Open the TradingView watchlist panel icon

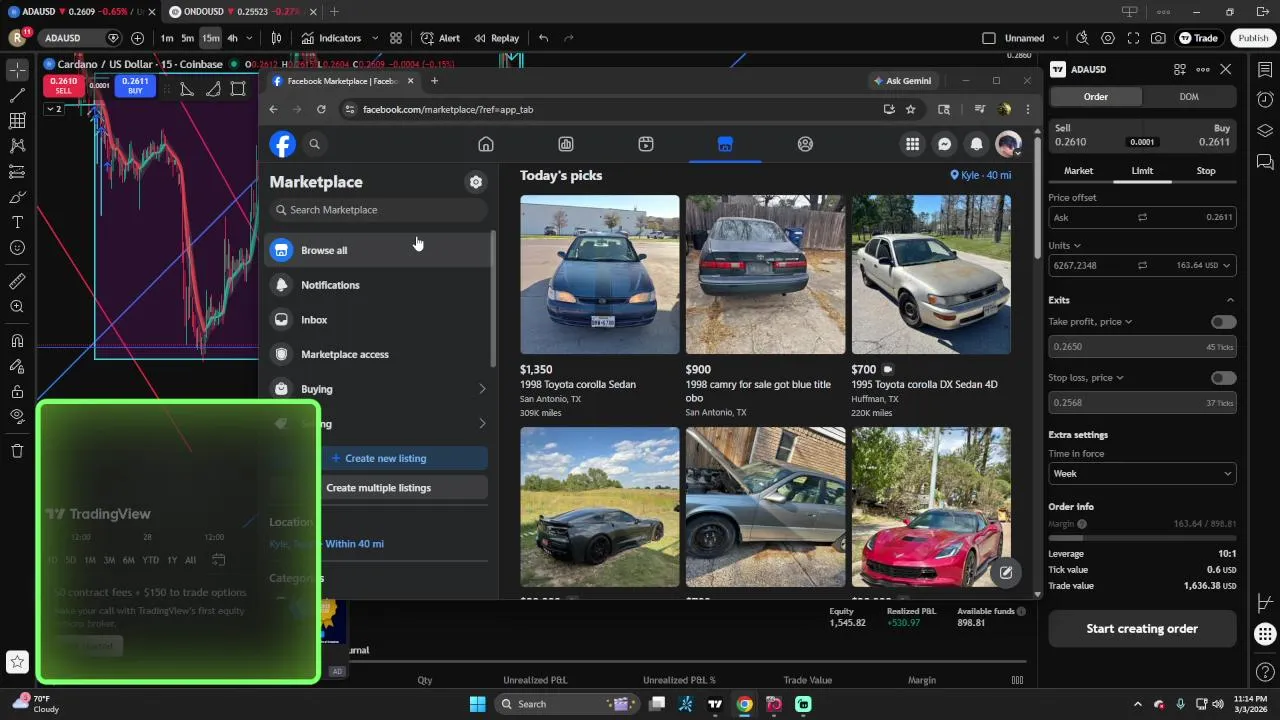coord(1265,69)
